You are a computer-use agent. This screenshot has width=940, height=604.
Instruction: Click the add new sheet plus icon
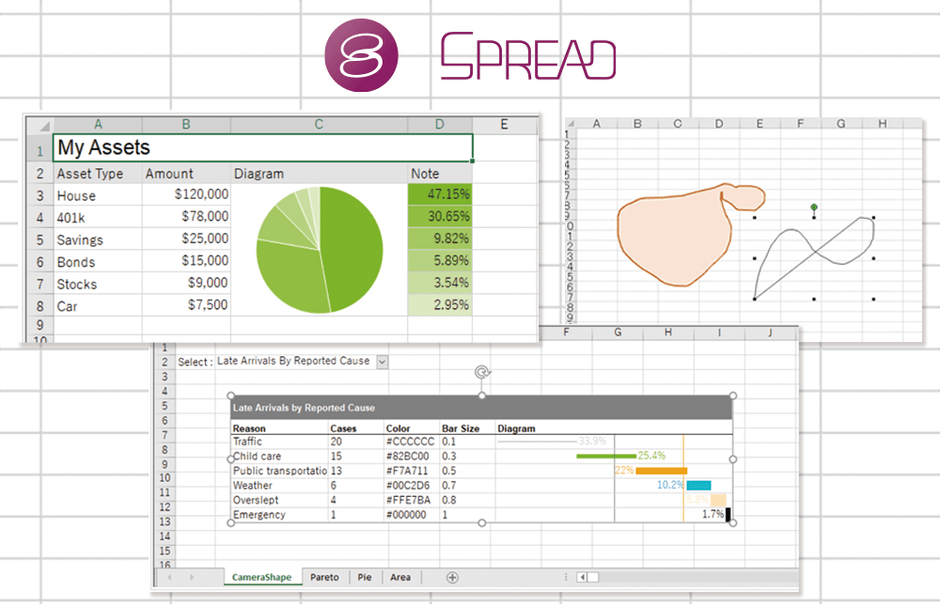coord(453,578)
